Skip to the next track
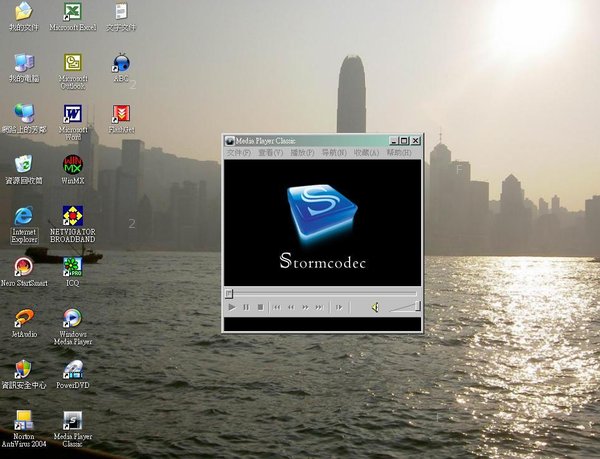Screen dimensions: 600x459 click(319, 307)
